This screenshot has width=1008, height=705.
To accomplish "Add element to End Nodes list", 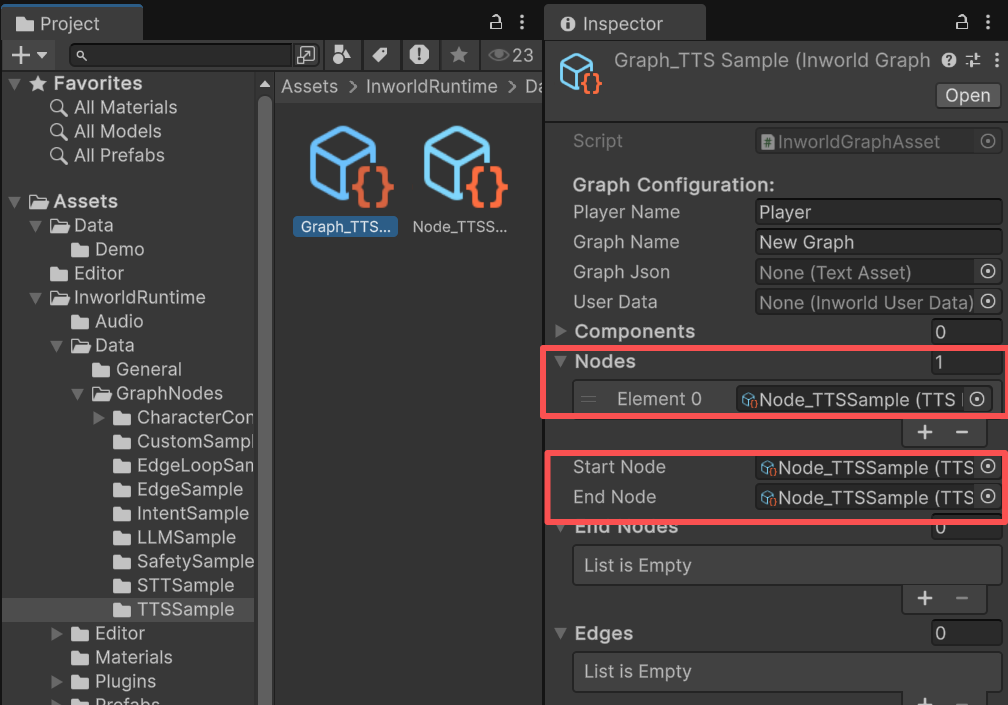I will tap(924, 598).
